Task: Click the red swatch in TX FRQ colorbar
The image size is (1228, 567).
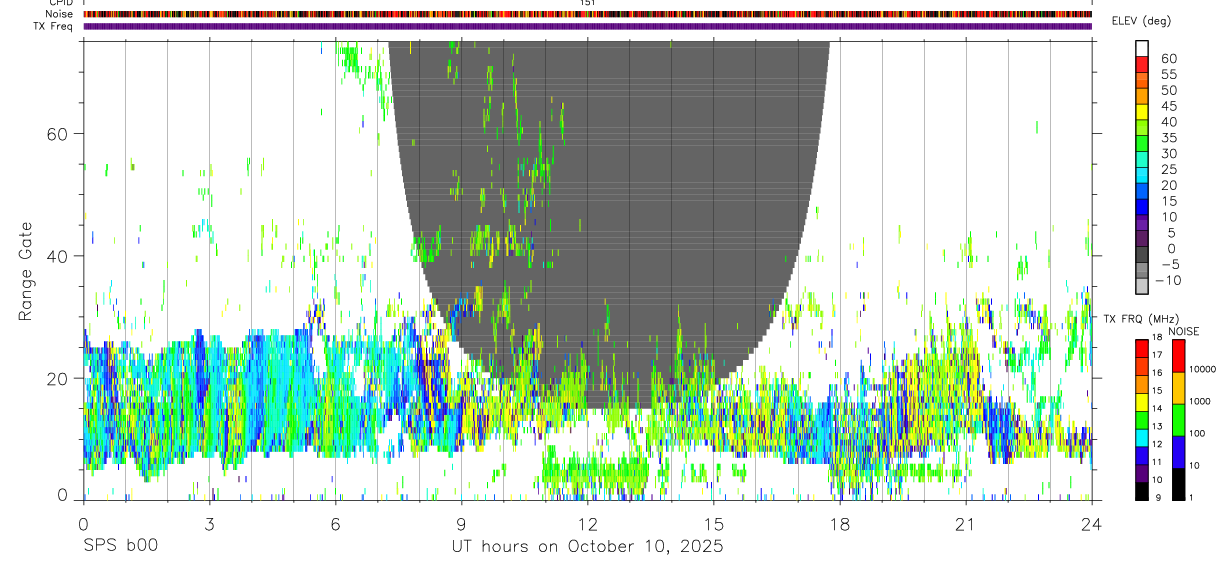Action: click(1141, 349)
